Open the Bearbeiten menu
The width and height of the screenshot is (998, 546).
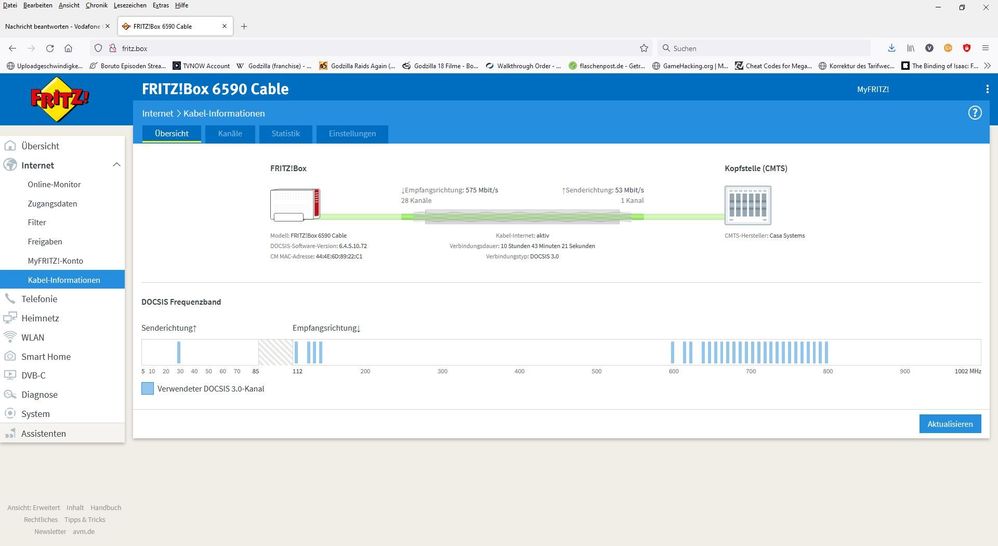38,5
